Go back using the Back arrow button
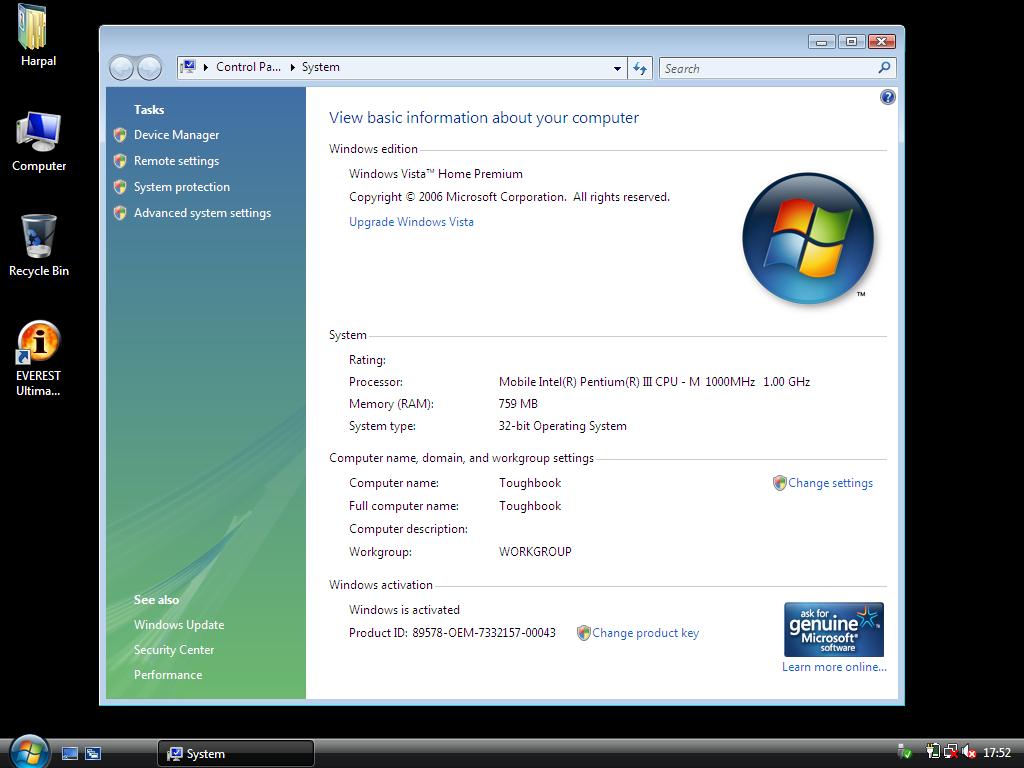 click(121, 68)
